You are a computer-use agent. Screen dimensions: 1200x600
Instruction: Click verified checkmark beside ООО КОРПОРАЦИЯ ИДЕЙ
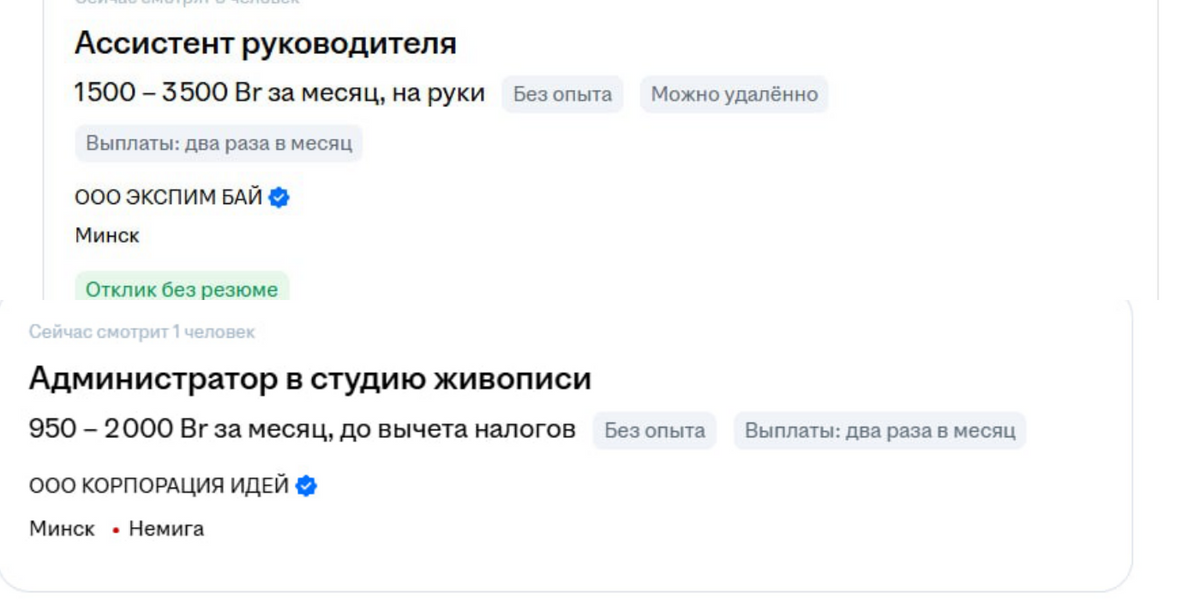point(307,486)
